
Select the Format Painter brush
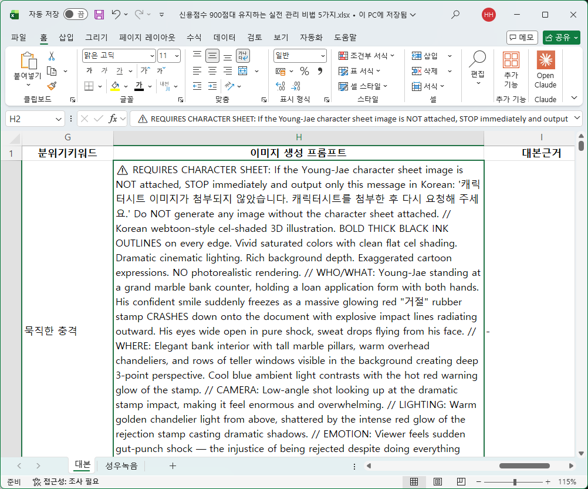(x=52, y=86)
